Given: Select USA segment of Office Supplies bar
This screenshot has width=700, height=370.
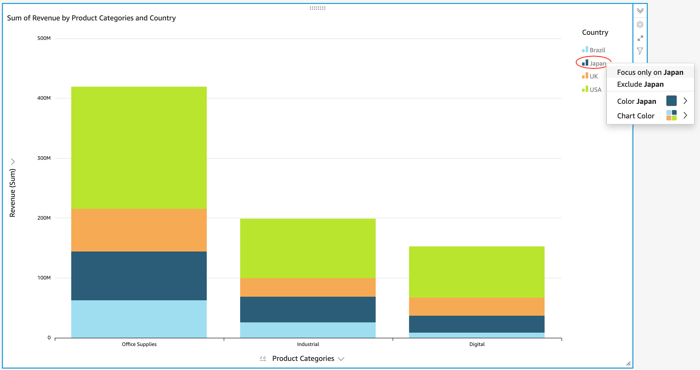Looking at the screenshot, I should pyautogui.click(x=139, y=148).
